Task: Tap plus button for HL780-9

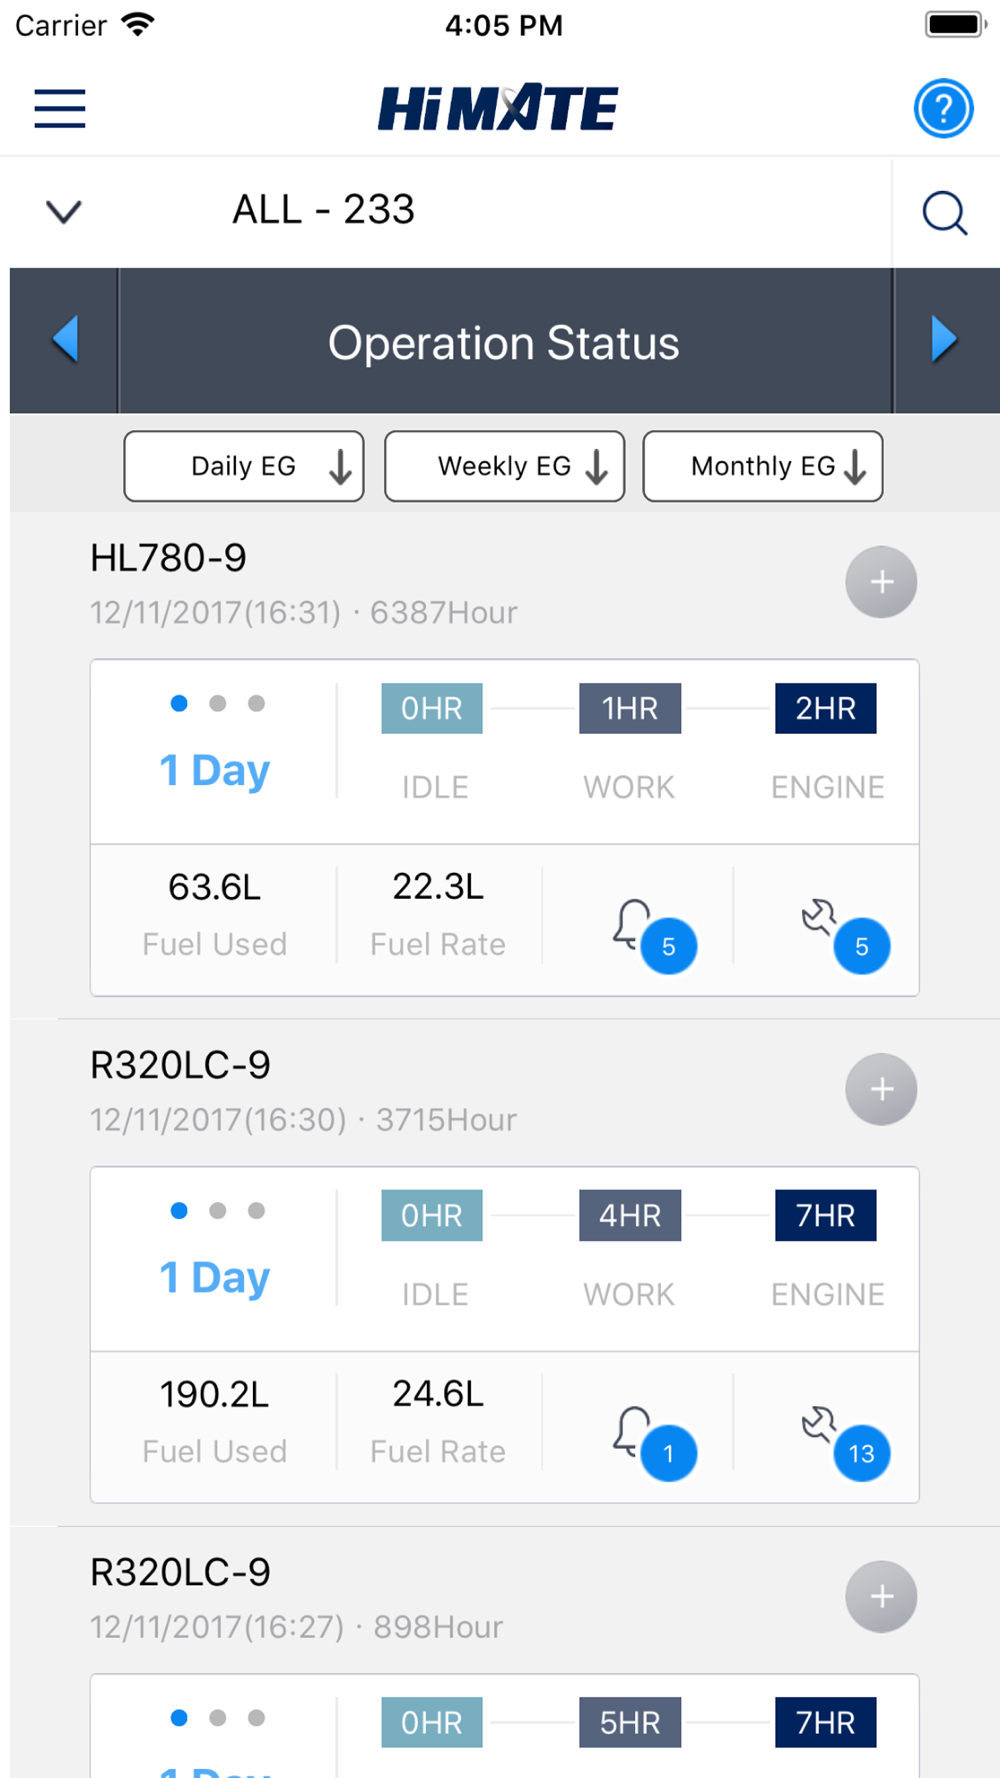Action: [x=881, y=582]
